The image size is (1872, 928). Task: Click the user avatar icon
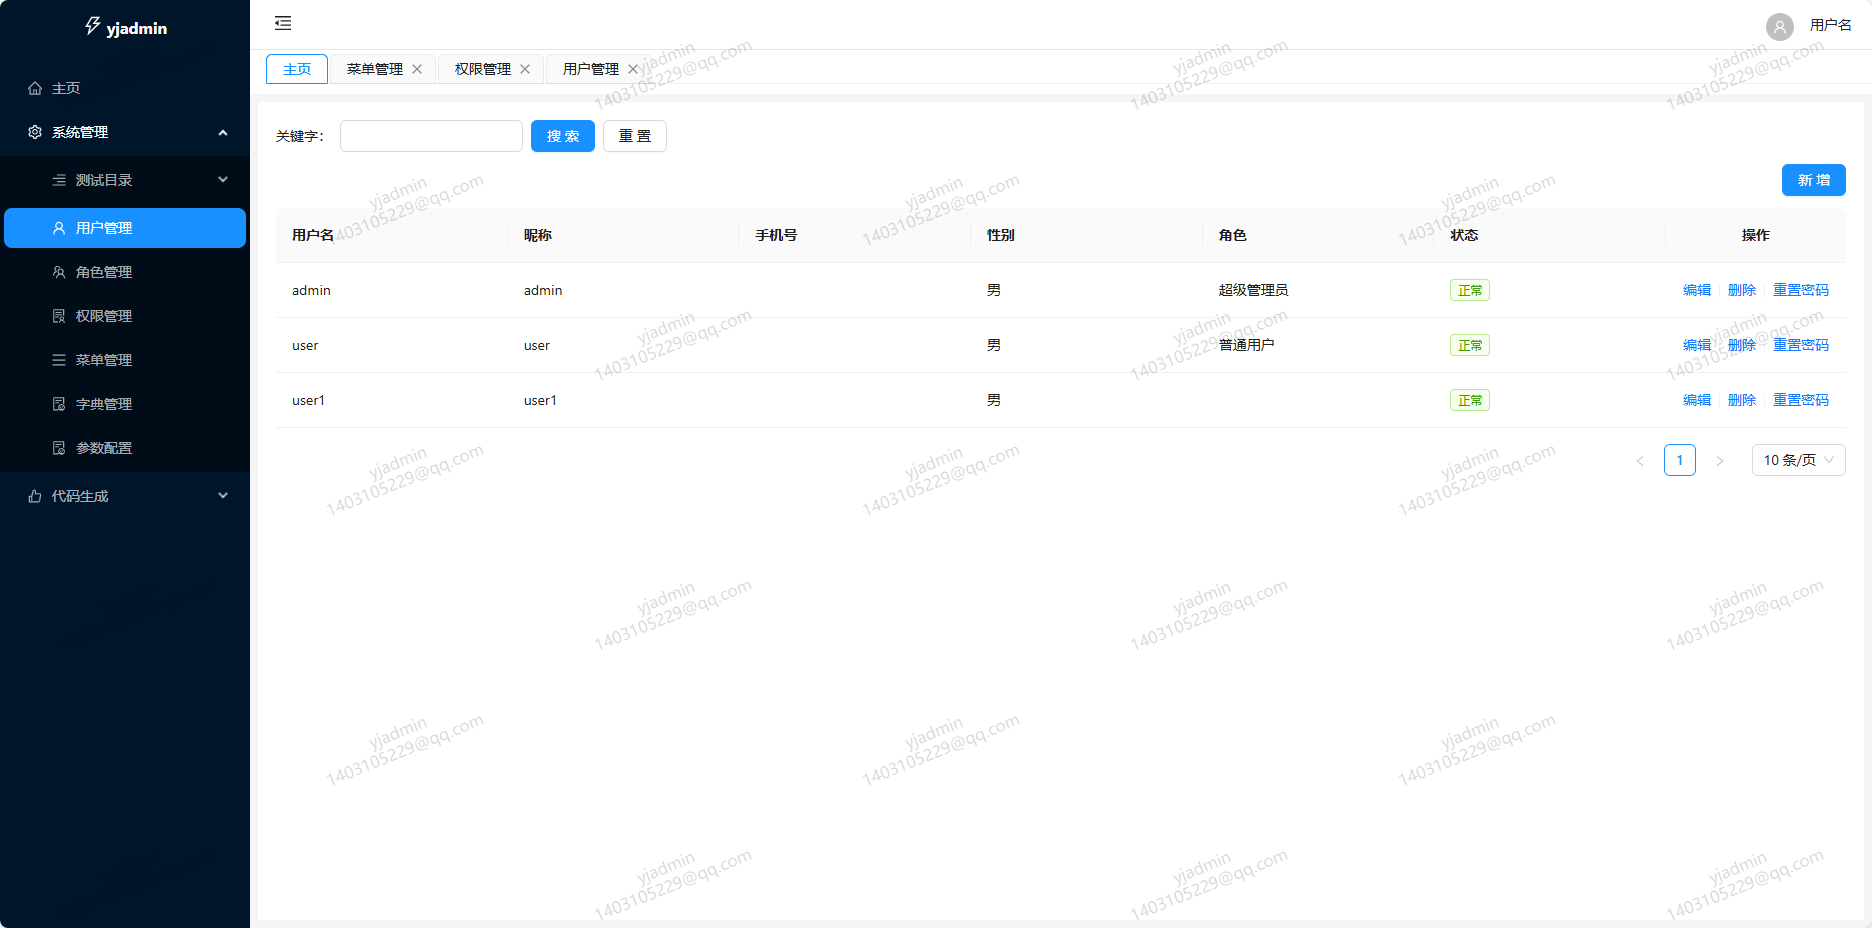1779,26
